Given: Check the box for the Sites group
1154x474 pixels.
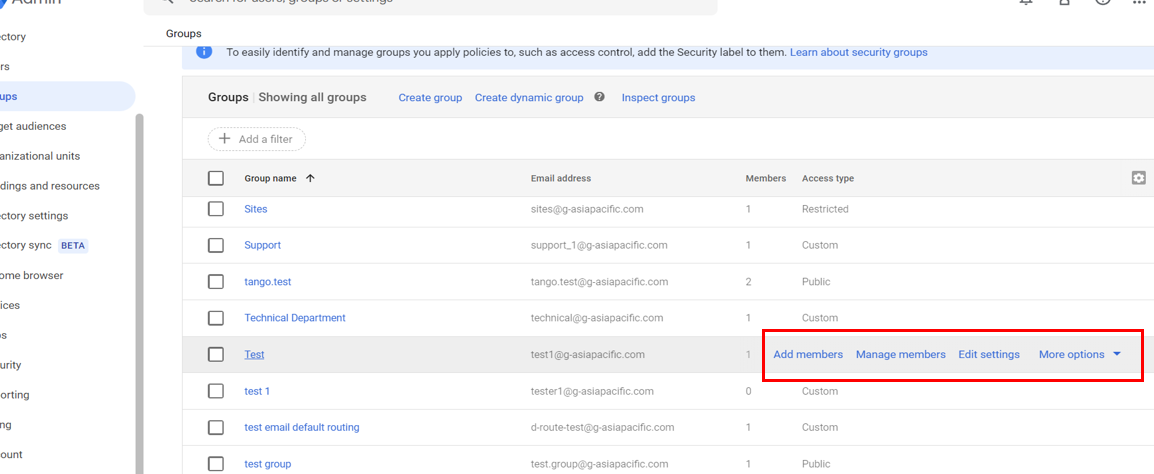Looking at the screenshot, I should click(x=216, y=209).
